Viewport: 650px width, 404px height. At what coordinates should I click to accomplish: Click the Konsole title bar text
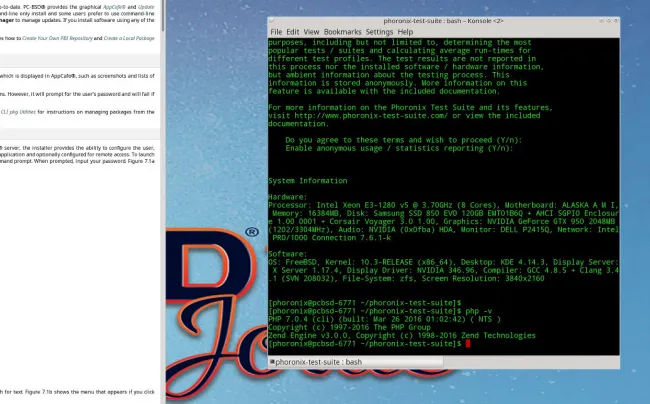(x=443, y=21)
